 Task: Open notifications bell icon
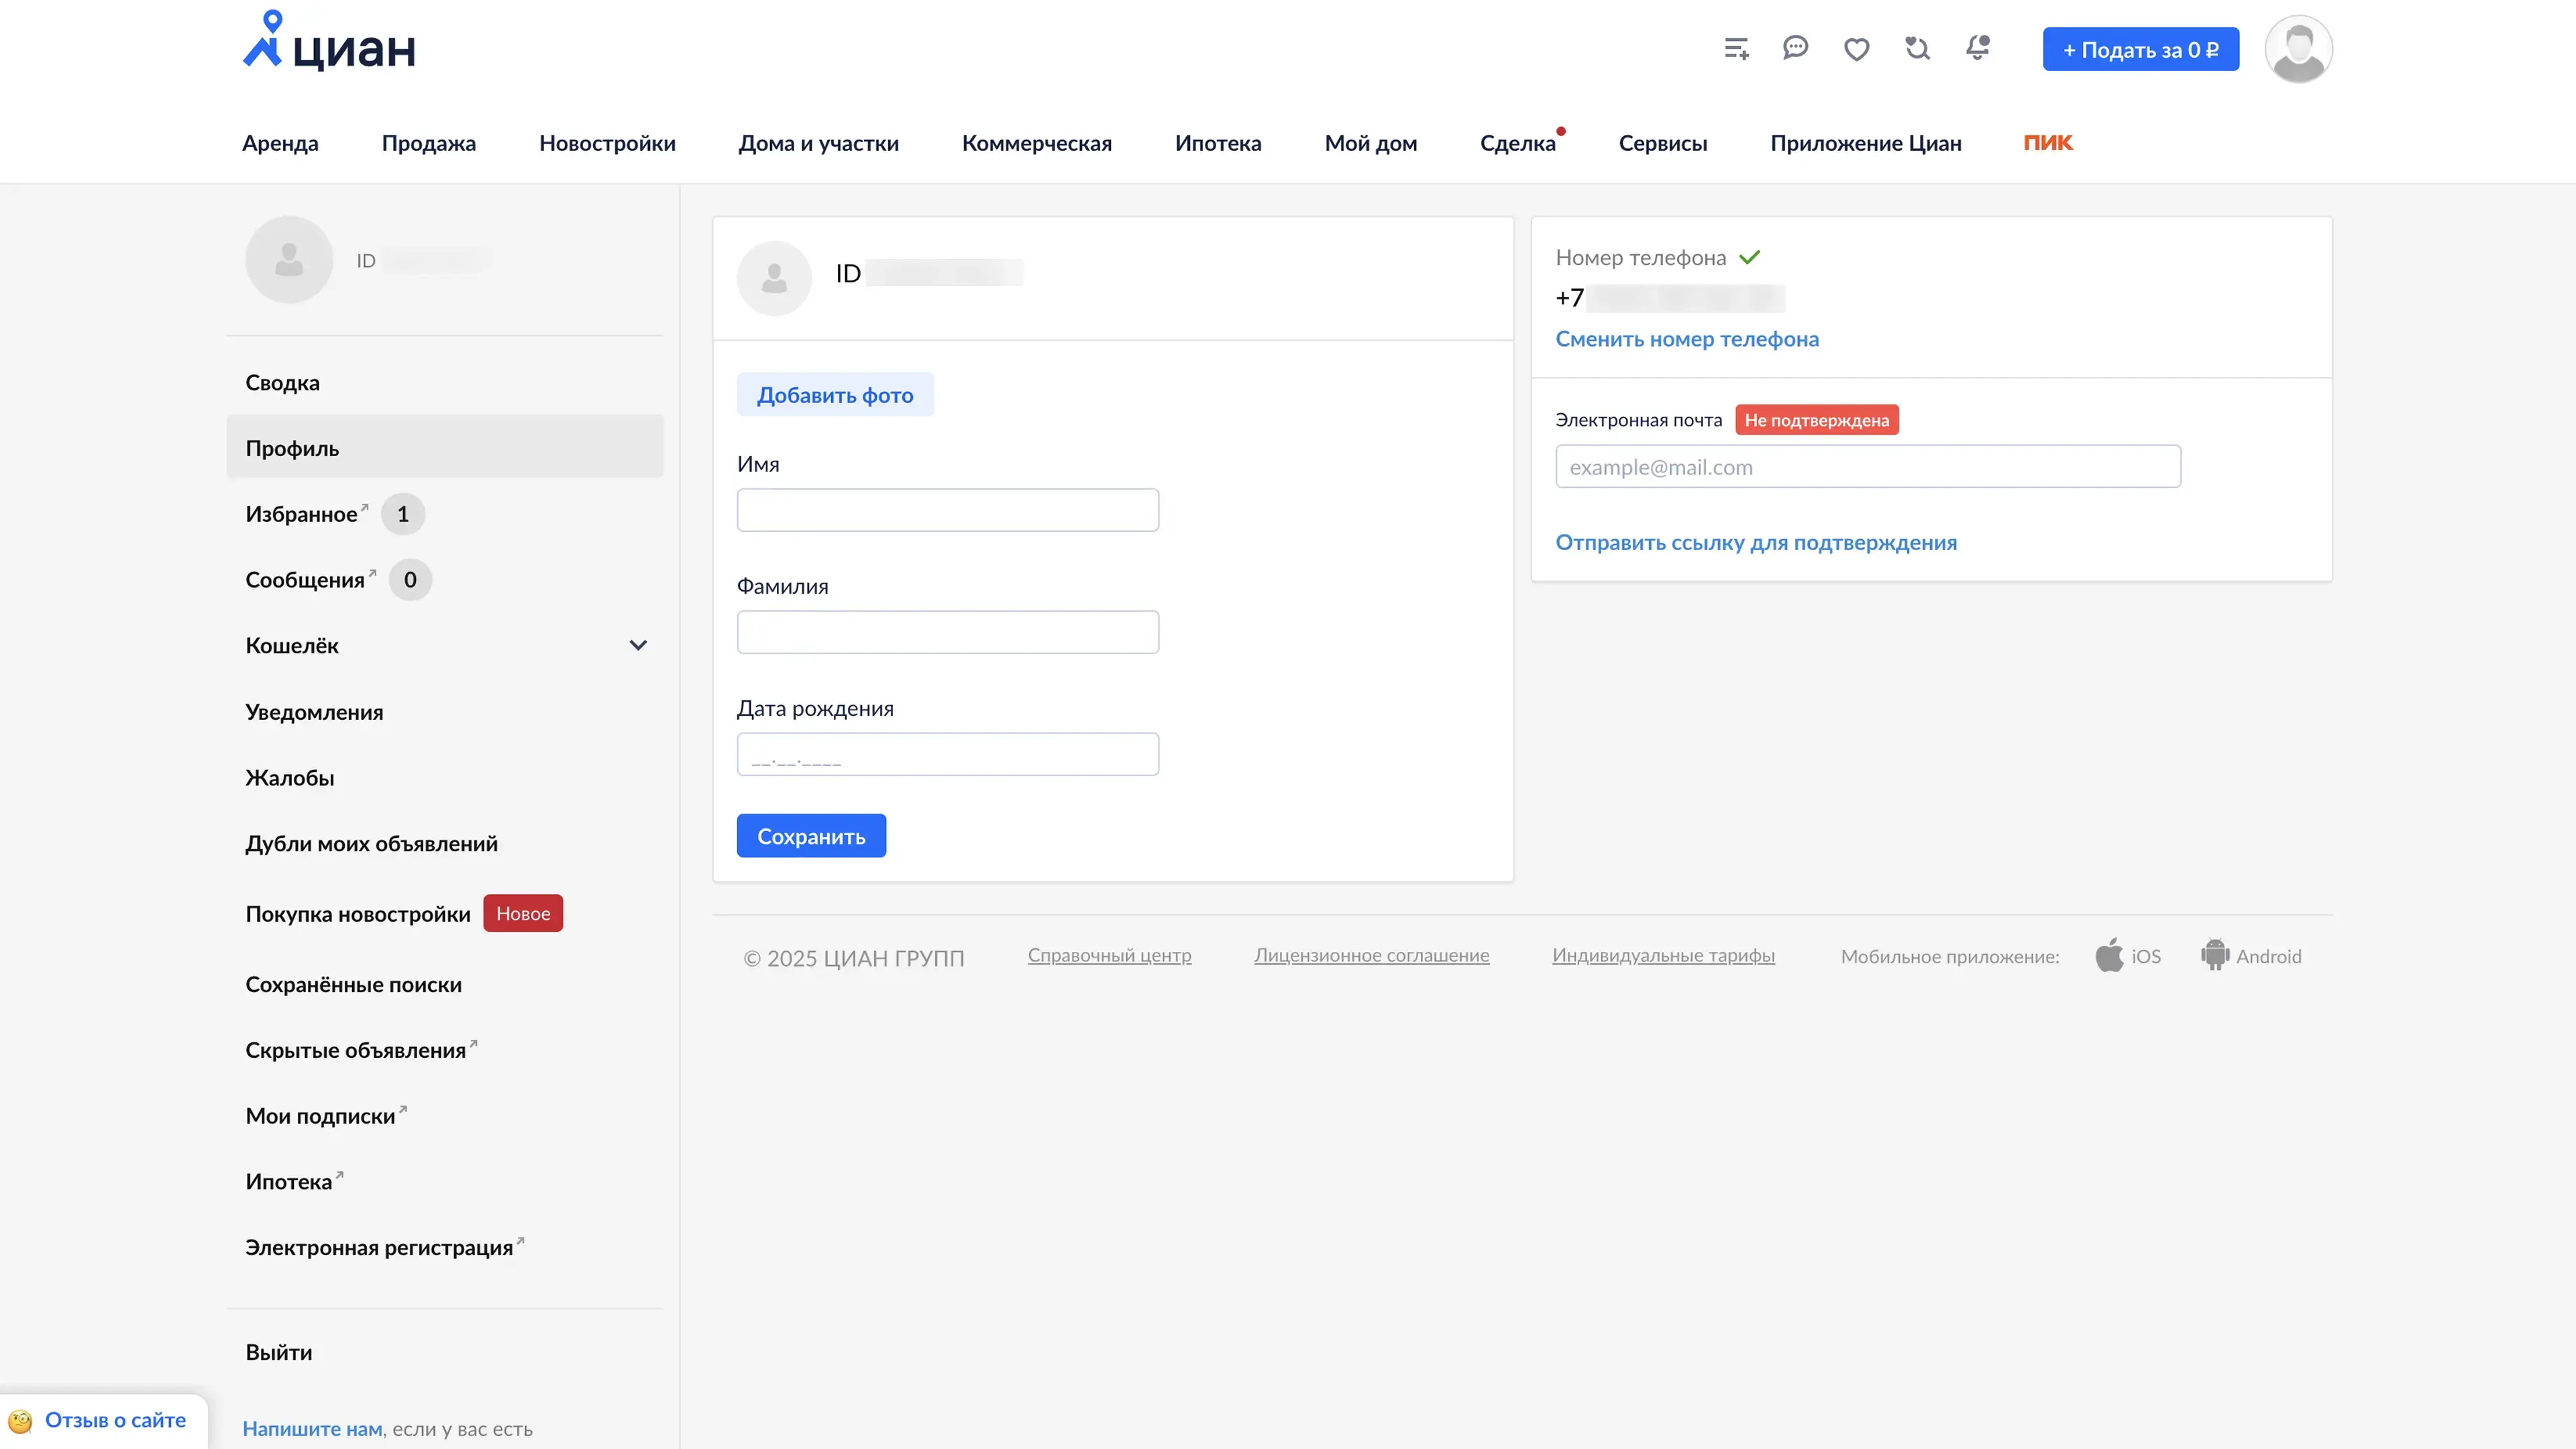pyautogui.click(x=1978, y=48)
